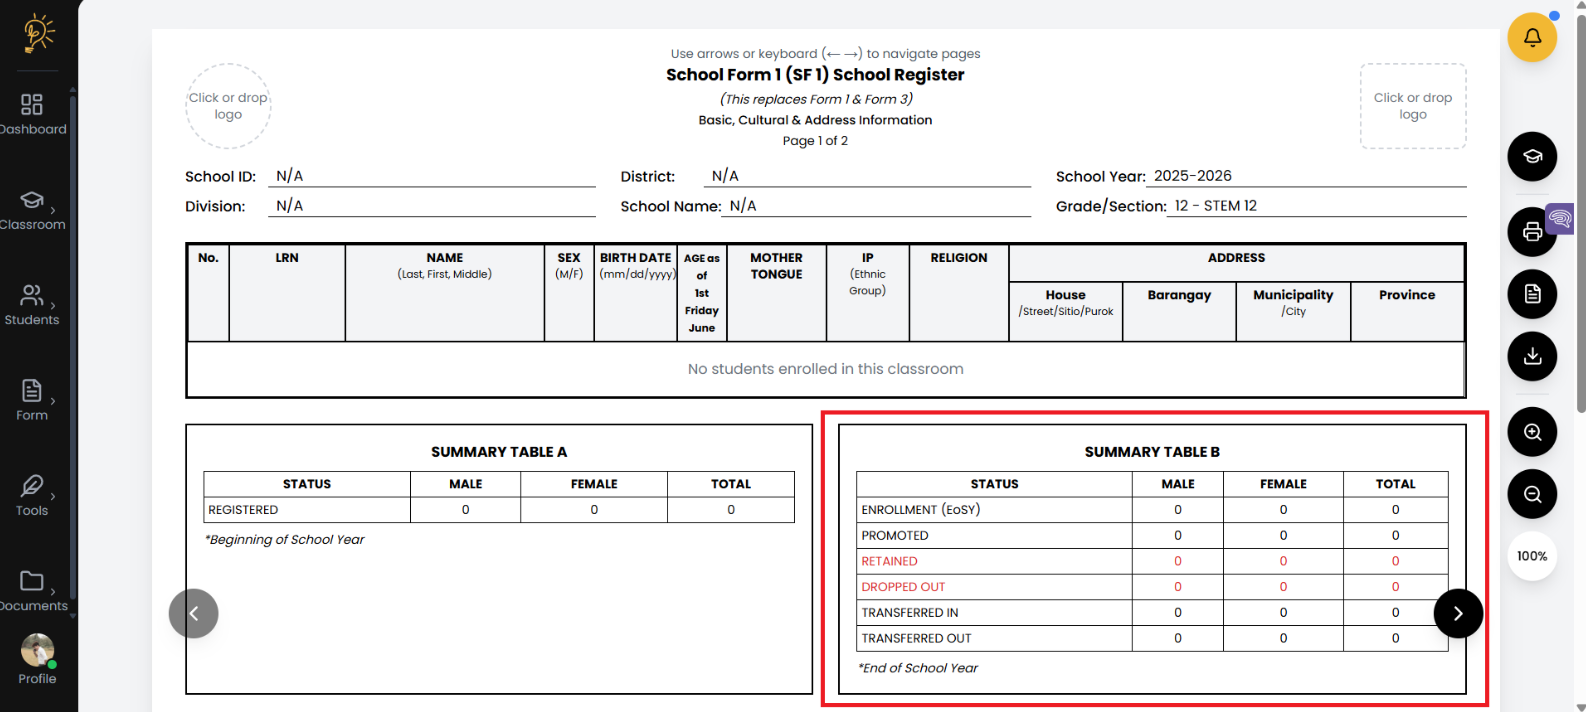Screen dimensions: 1586x712
Task: Zoom out of the form
Action: (x=1531, y=494)
